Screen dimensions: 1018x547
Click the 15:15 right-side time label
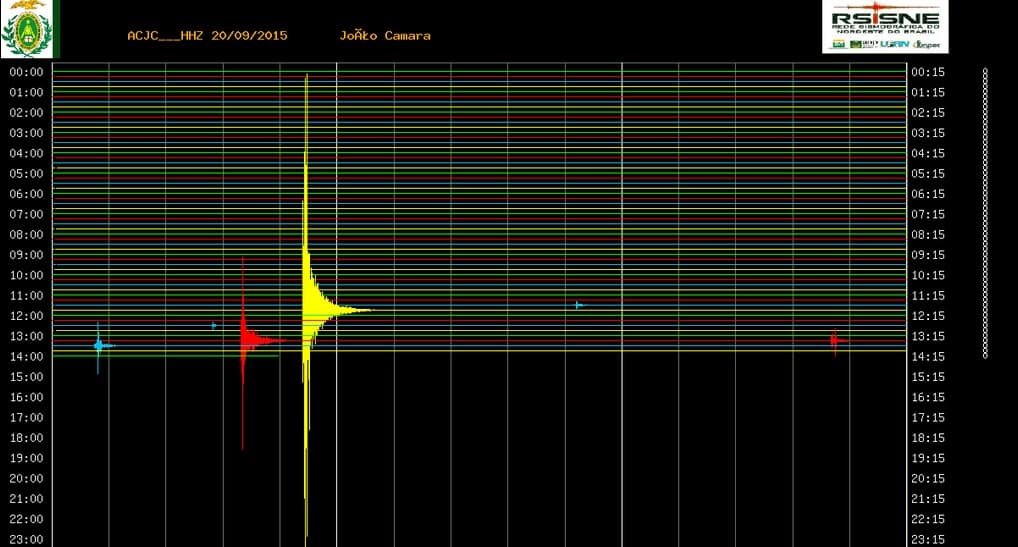coord(928,377)
